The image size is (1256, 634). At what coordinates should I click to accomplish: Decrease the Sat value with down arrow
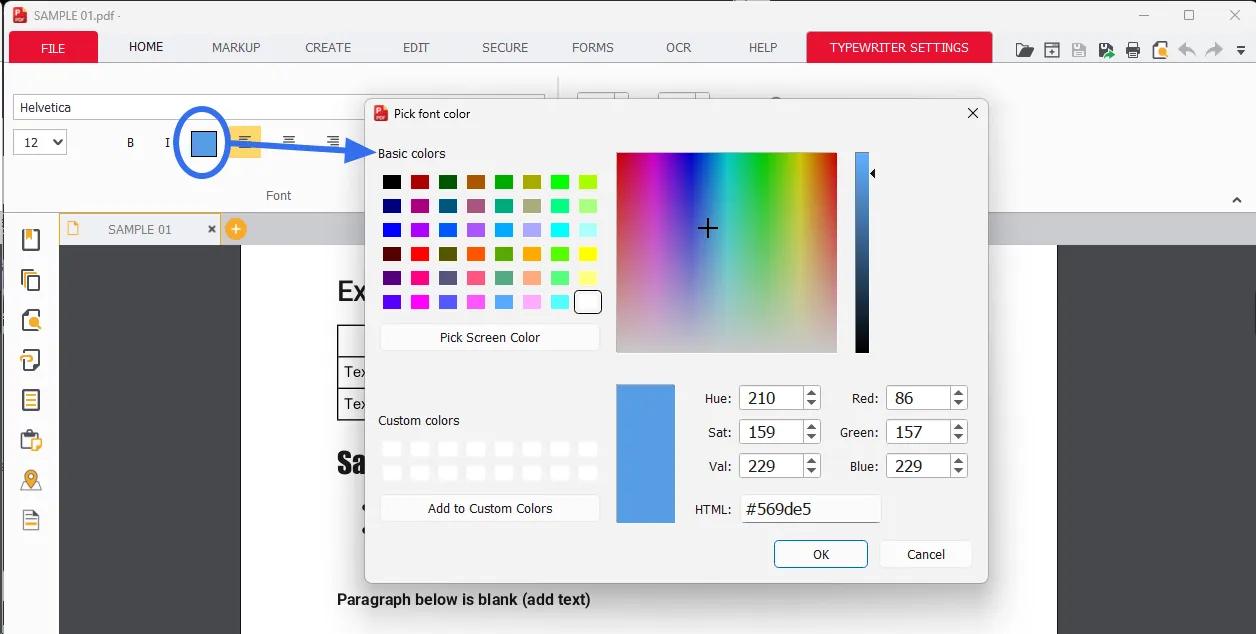[x=812, y=438]
